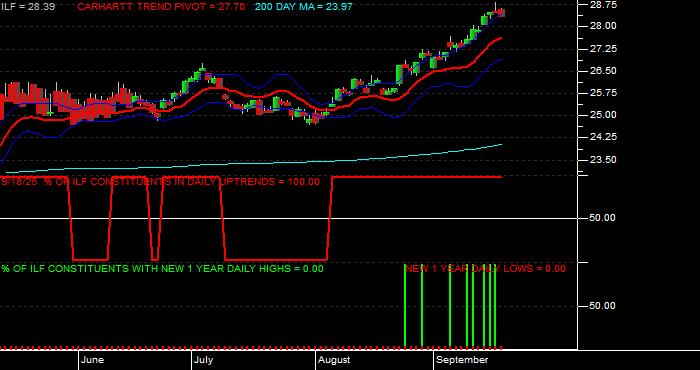Click the September label on time axis
The height and width of the screenshot is (370, 700).
coord(462,360)
